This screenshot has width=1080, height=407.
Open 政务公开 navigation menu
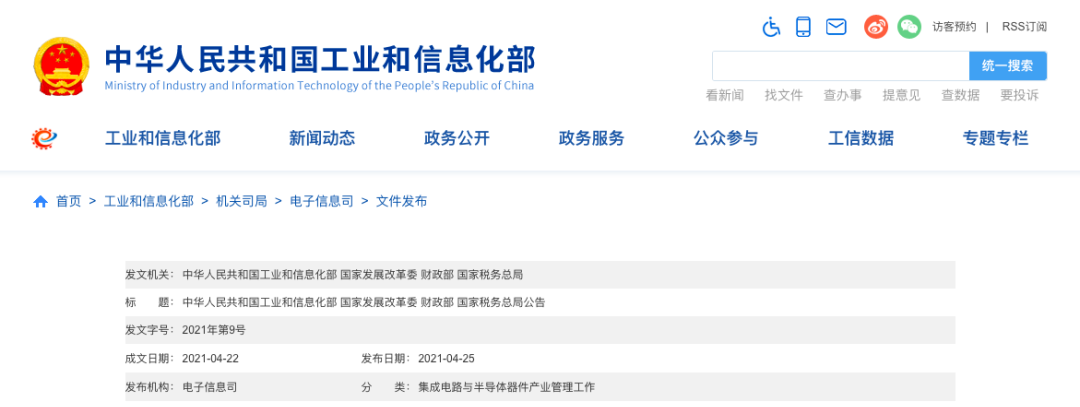coord(457,138)
